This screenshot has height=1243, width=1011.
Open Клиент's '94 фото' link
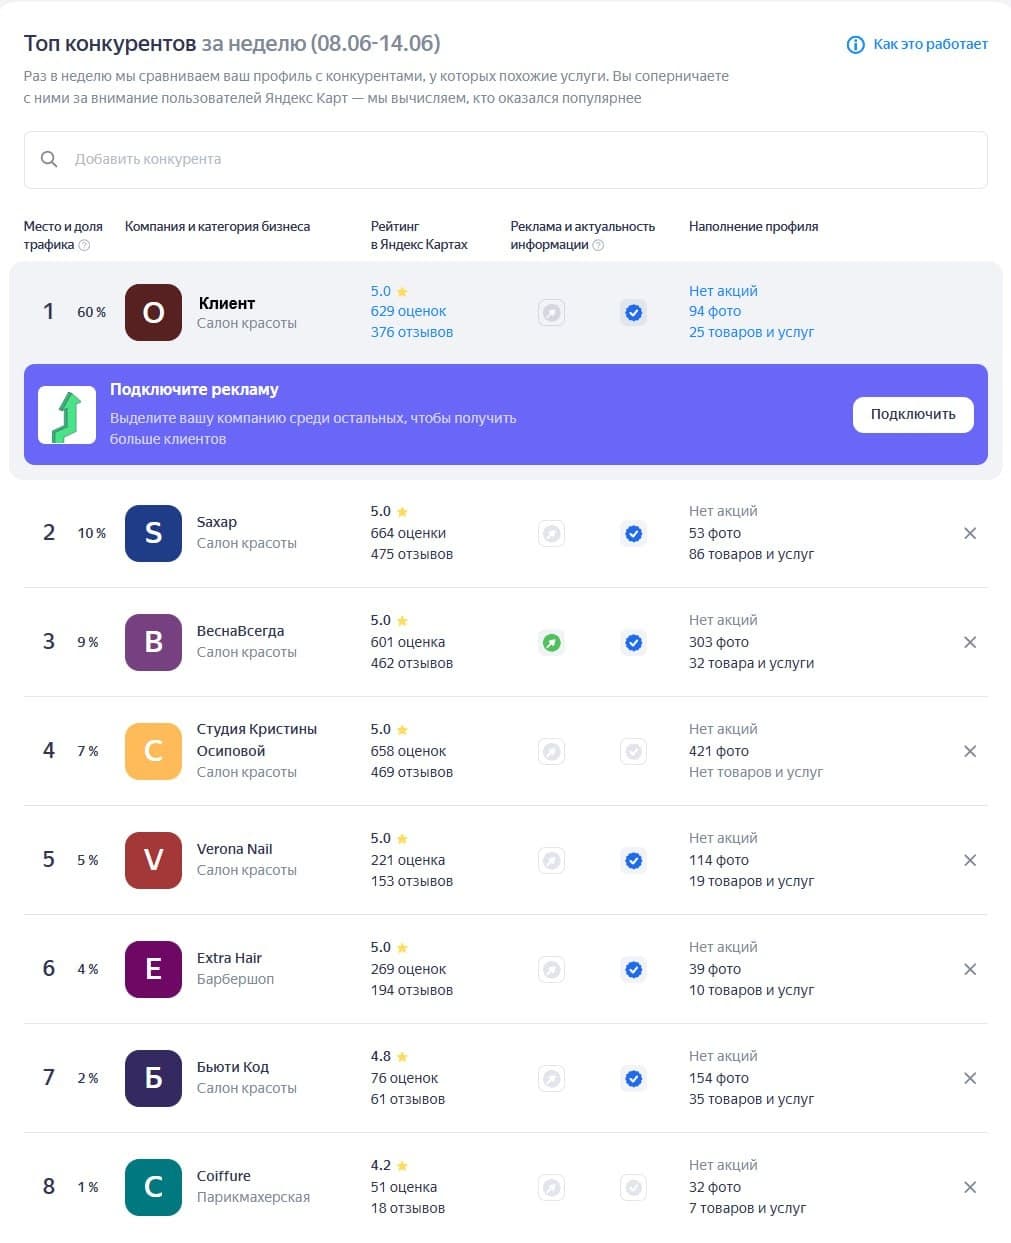point(714,311)
